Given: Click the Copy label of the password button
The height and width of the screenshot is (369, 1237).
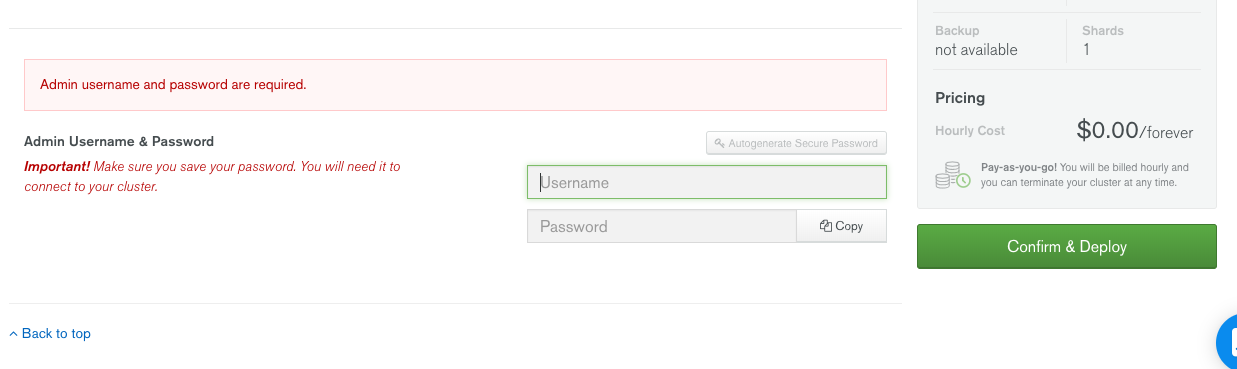Looking at the screenshot, I should point(849,226).
